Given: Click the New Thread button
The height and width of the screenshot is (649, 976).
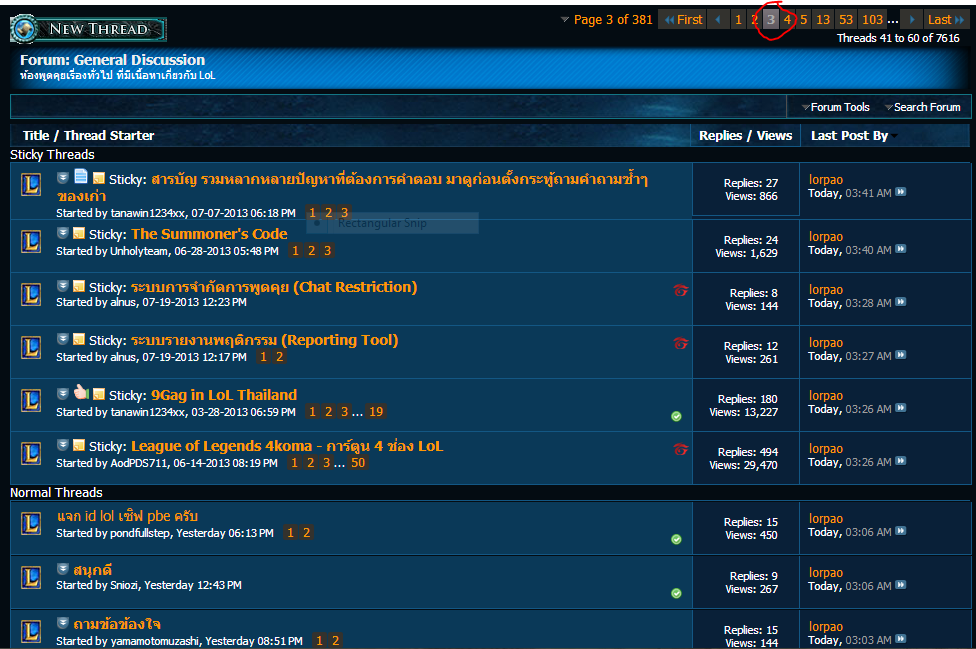Looking at the screenshot, I should point(88,29).
